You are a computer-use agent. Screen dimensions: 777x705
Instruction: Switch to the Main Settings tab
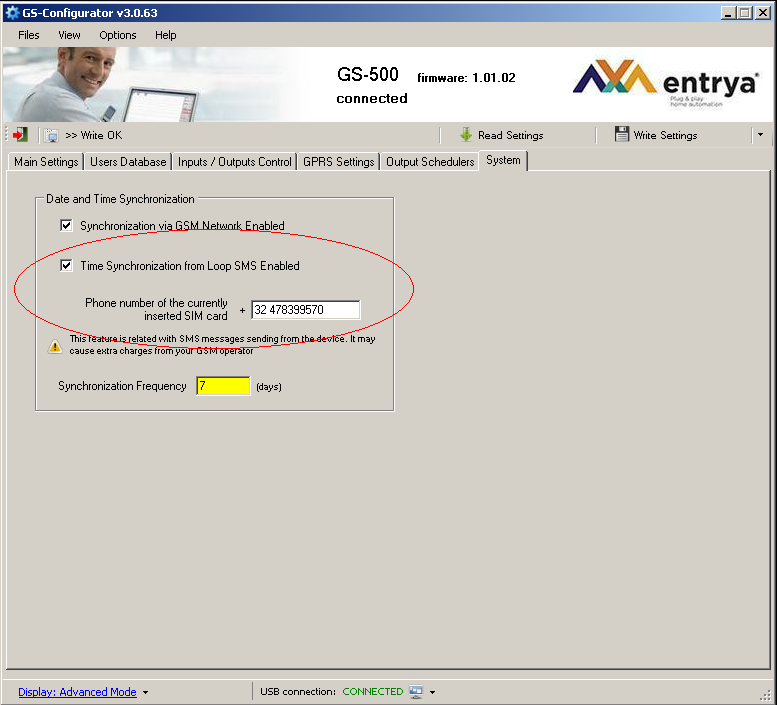coord(46,162)
